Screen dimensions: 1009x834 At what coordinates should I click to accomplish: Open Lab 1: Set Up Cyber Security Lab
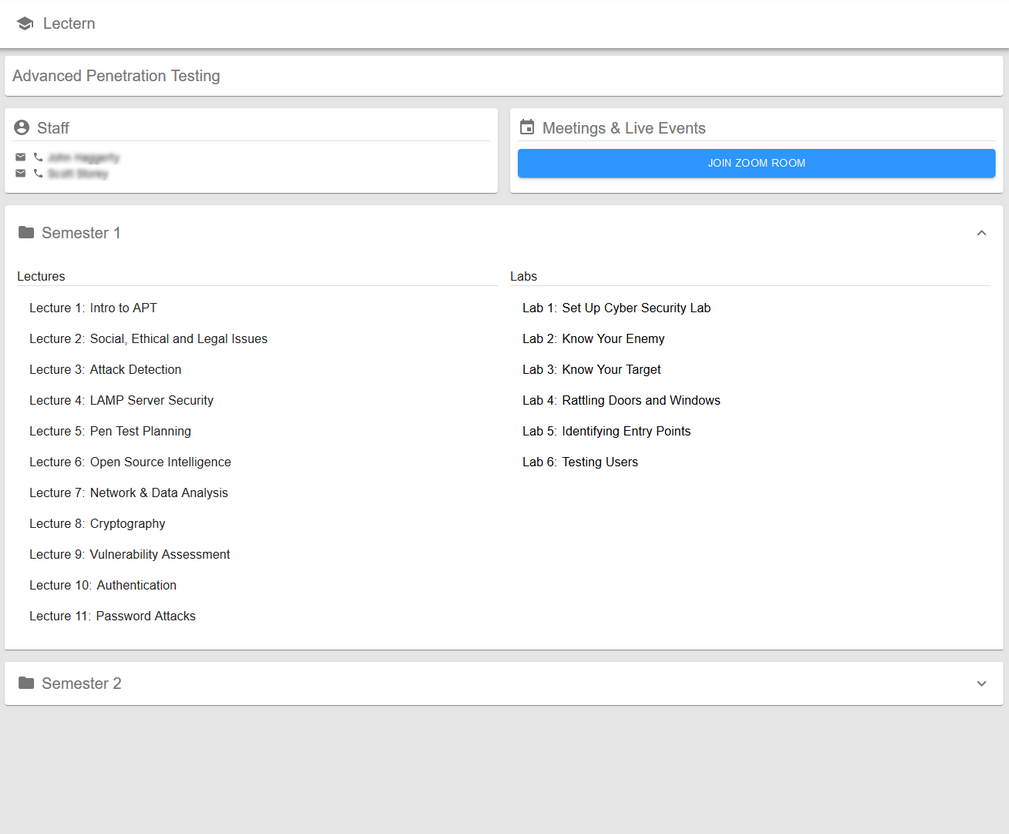tap(616, 308)
